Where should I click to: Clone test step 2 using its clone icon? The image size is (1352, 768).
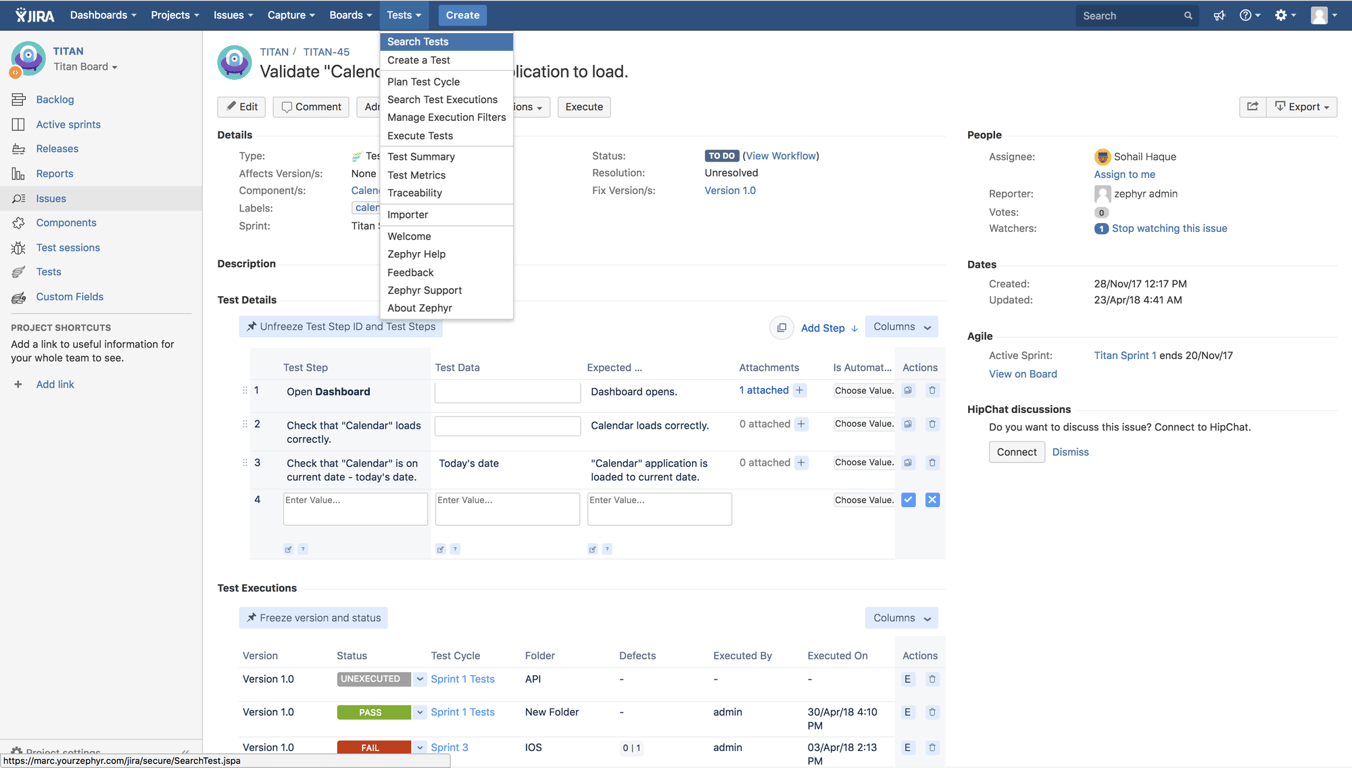tap(908, 424)
